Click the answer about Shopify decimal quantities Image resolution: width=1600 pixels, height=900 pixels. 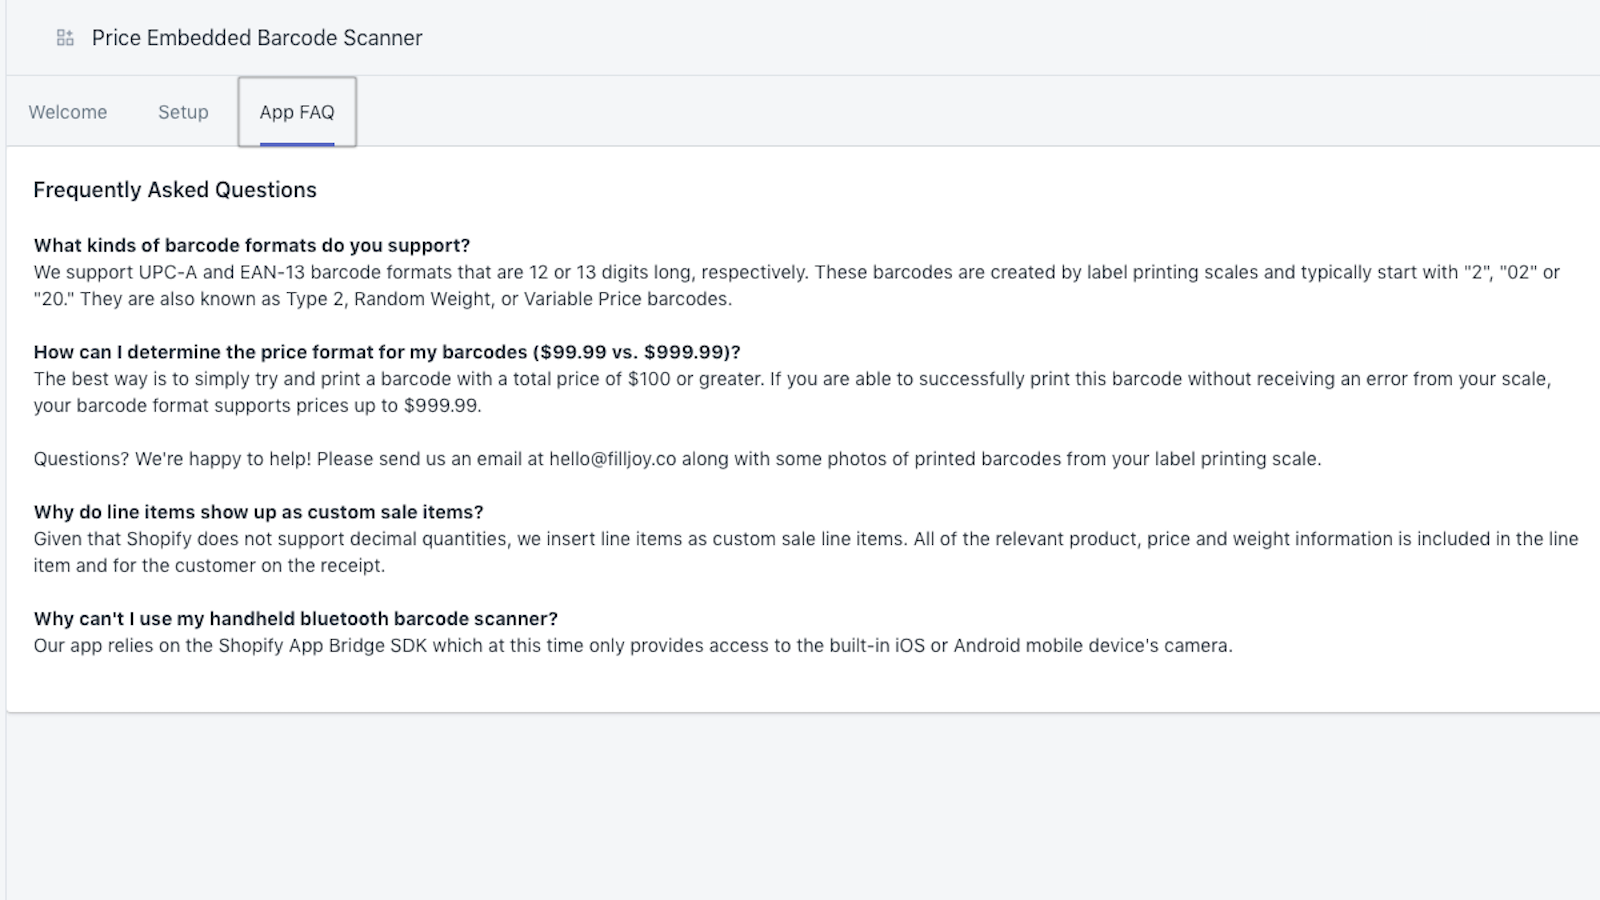(806, 539)
